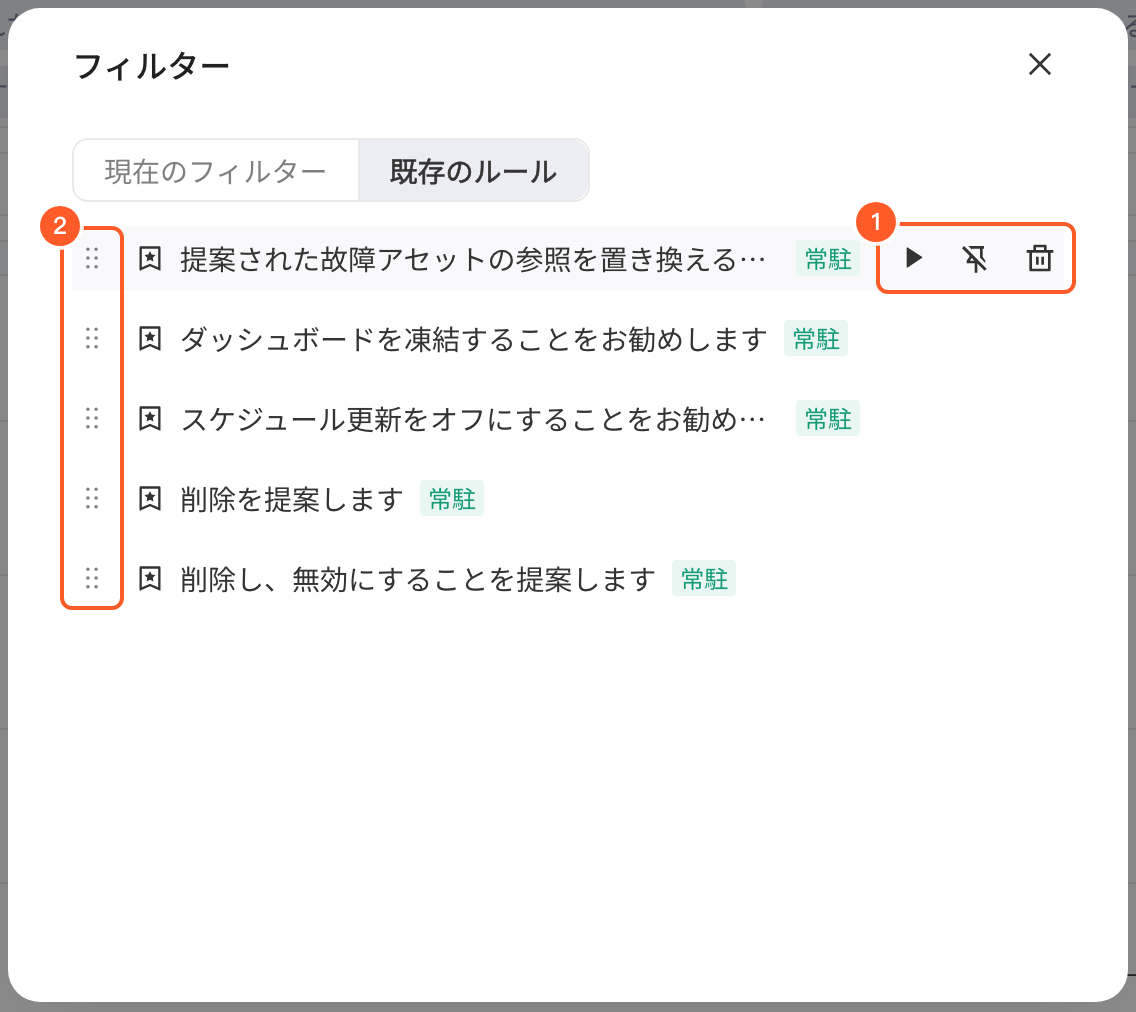Click 常駐 tag on スケジュール更新をオフ rule
Screen dimensions: 1136x1012
(828, 419)
